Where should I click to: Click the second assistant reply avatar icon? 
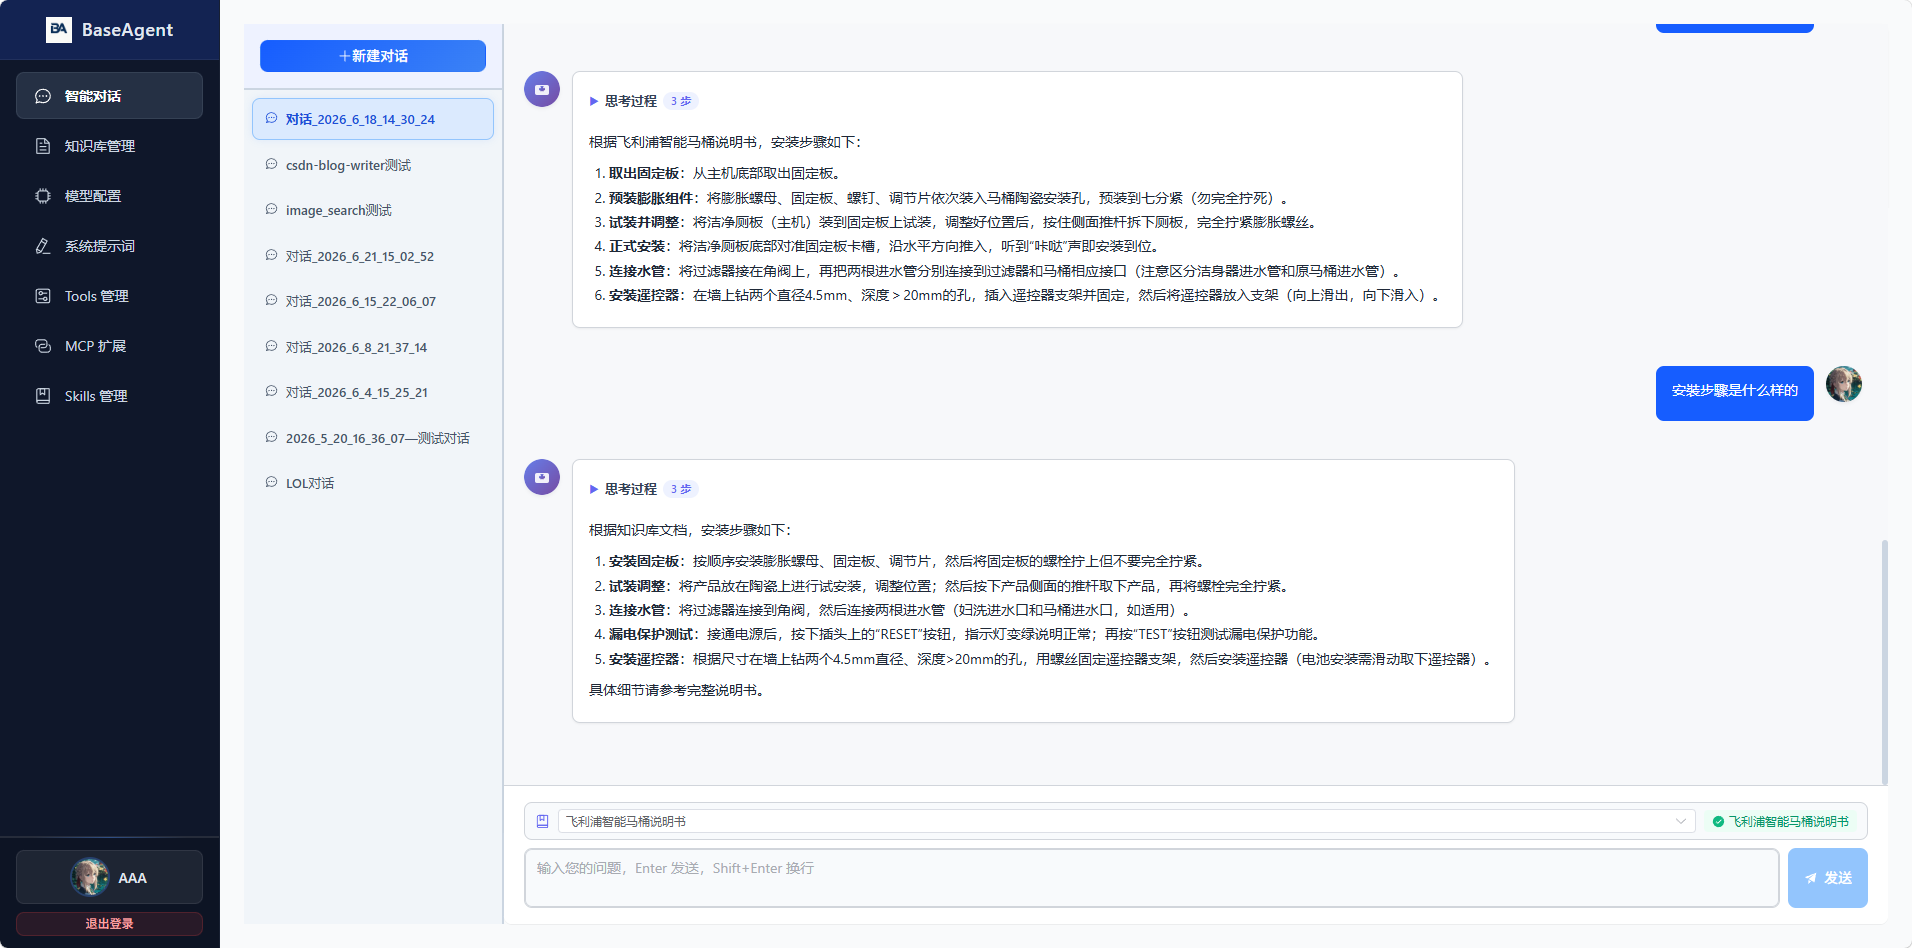542,477
